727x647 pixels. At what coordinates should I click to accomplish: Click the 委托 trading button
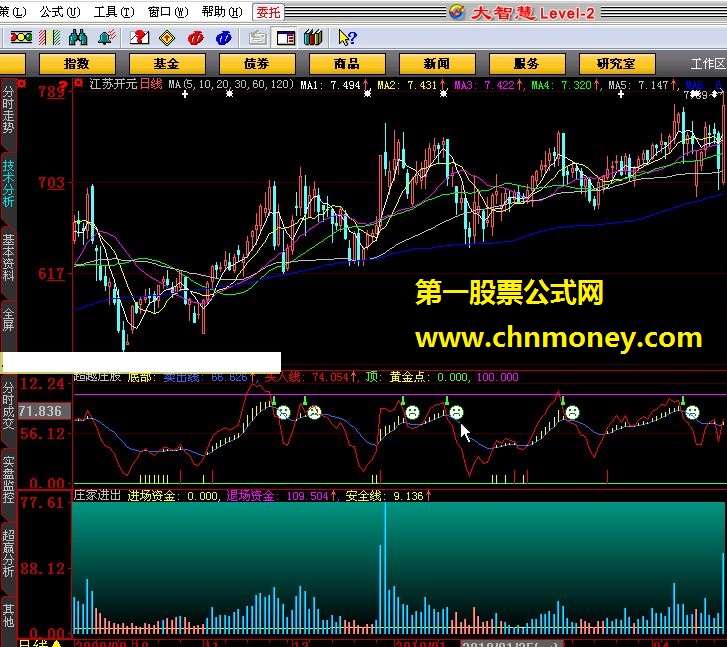[268, 12]
